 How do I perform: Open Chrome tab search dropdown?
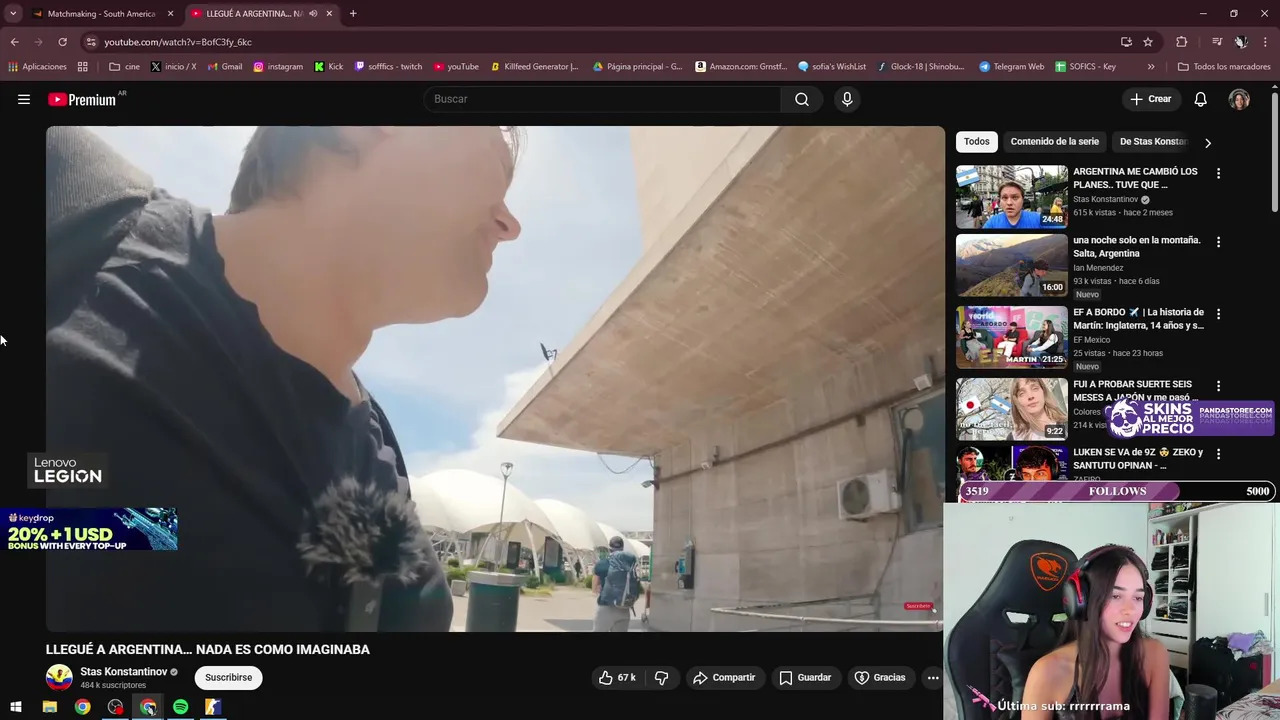pyautogui.click(x=13, y=14)
